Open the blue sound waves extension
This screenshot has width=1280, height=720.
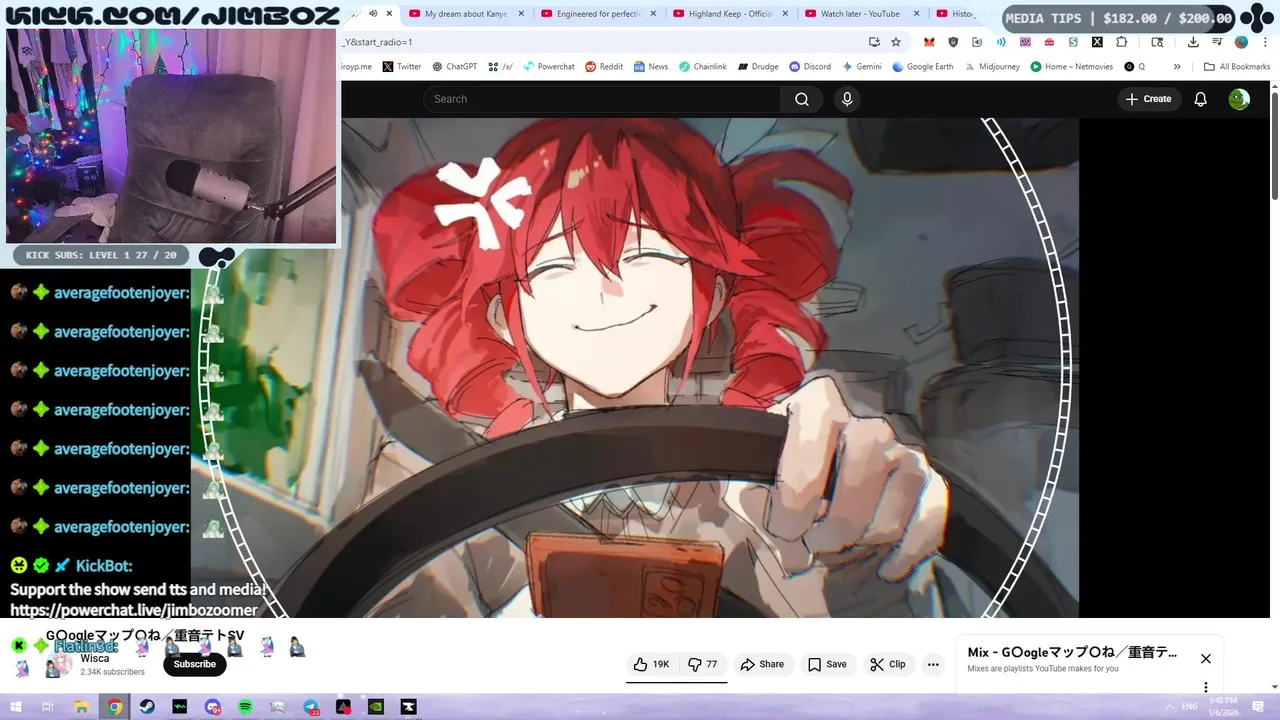1001,42
